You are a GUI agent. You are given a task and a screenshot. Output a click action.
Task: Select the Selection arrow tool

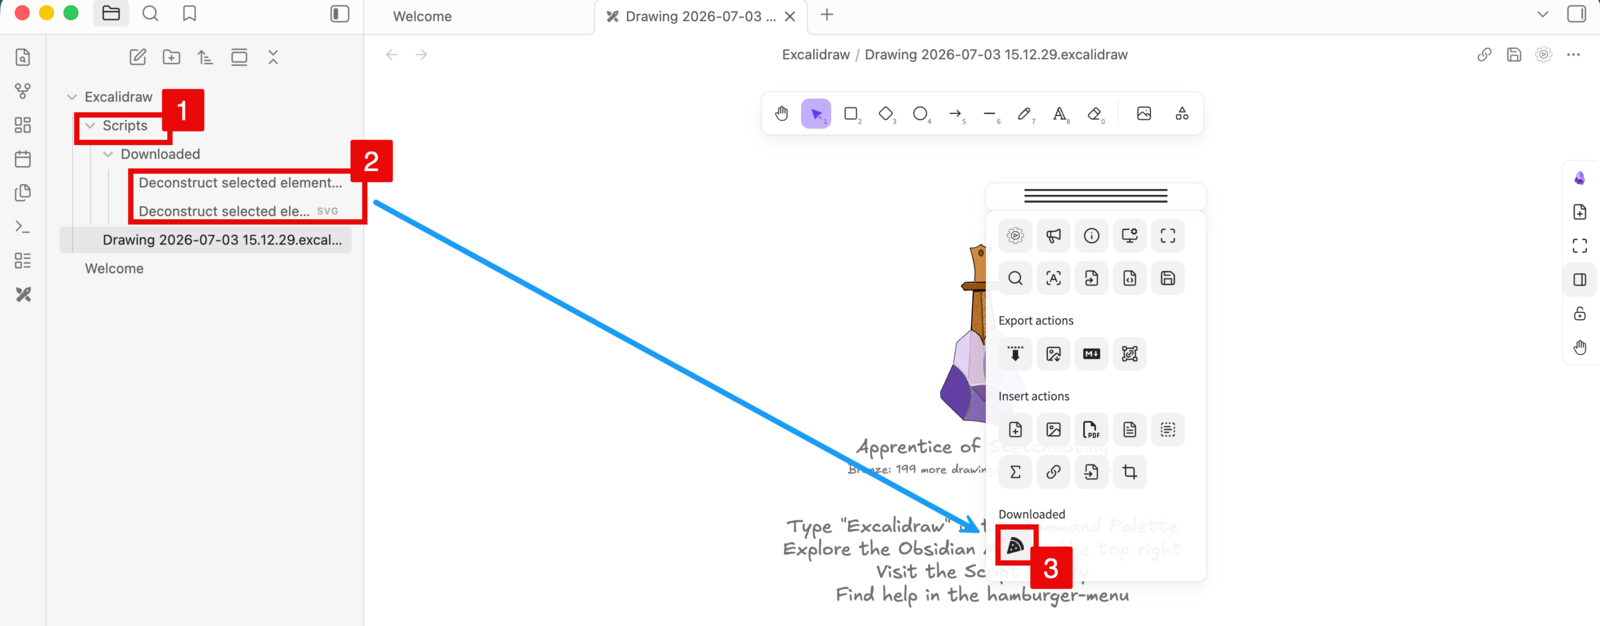pos(816,114)
